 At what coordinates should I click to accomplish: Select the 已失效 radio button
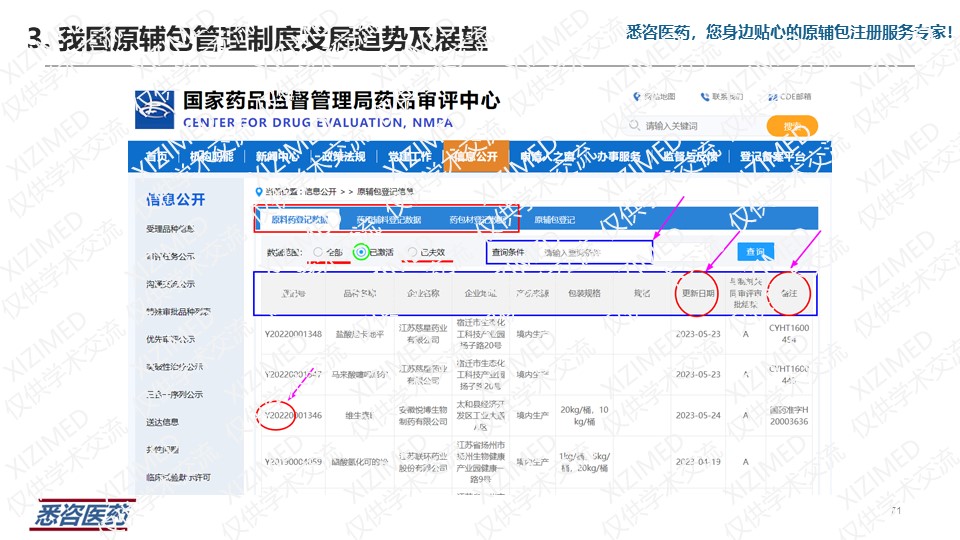pyautogui.click(x=412, y=253)
